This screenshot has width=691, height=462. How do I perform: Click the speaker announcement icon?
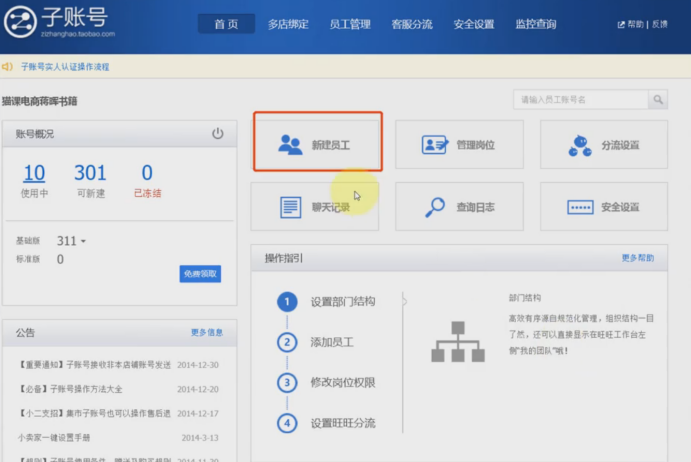(7, 67)
